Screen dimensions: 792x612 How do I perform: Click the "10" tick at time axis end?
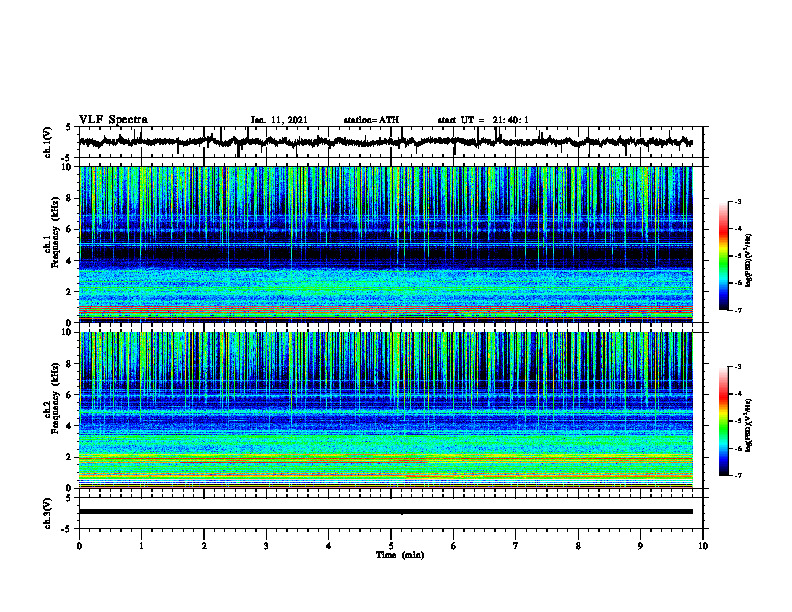pyautogui.click(x=703, y=546)
